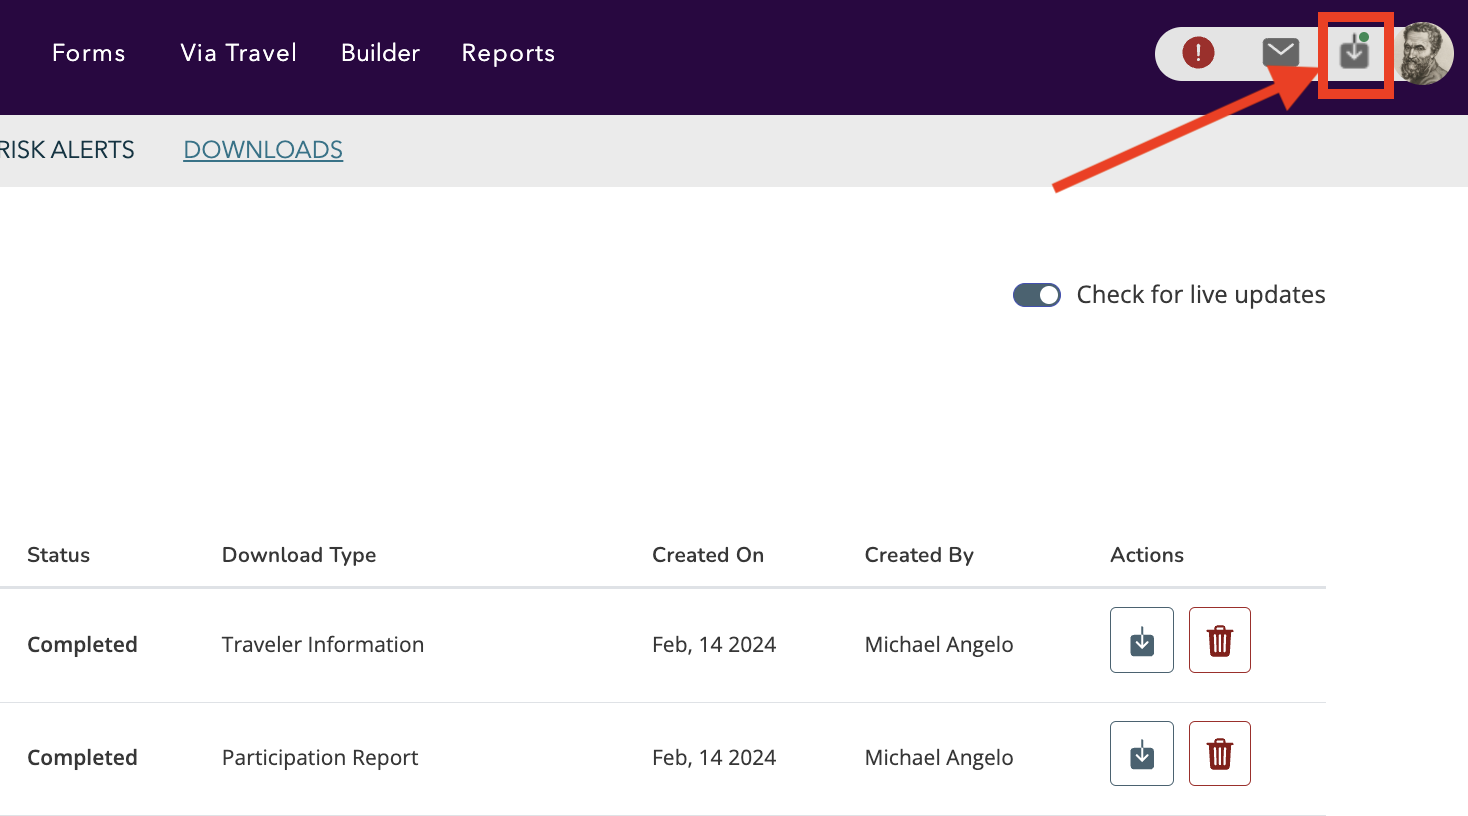Click the Created By column header
Image resolution: width=1468 pixels, height=816 pixels.
tap(919, 555)
